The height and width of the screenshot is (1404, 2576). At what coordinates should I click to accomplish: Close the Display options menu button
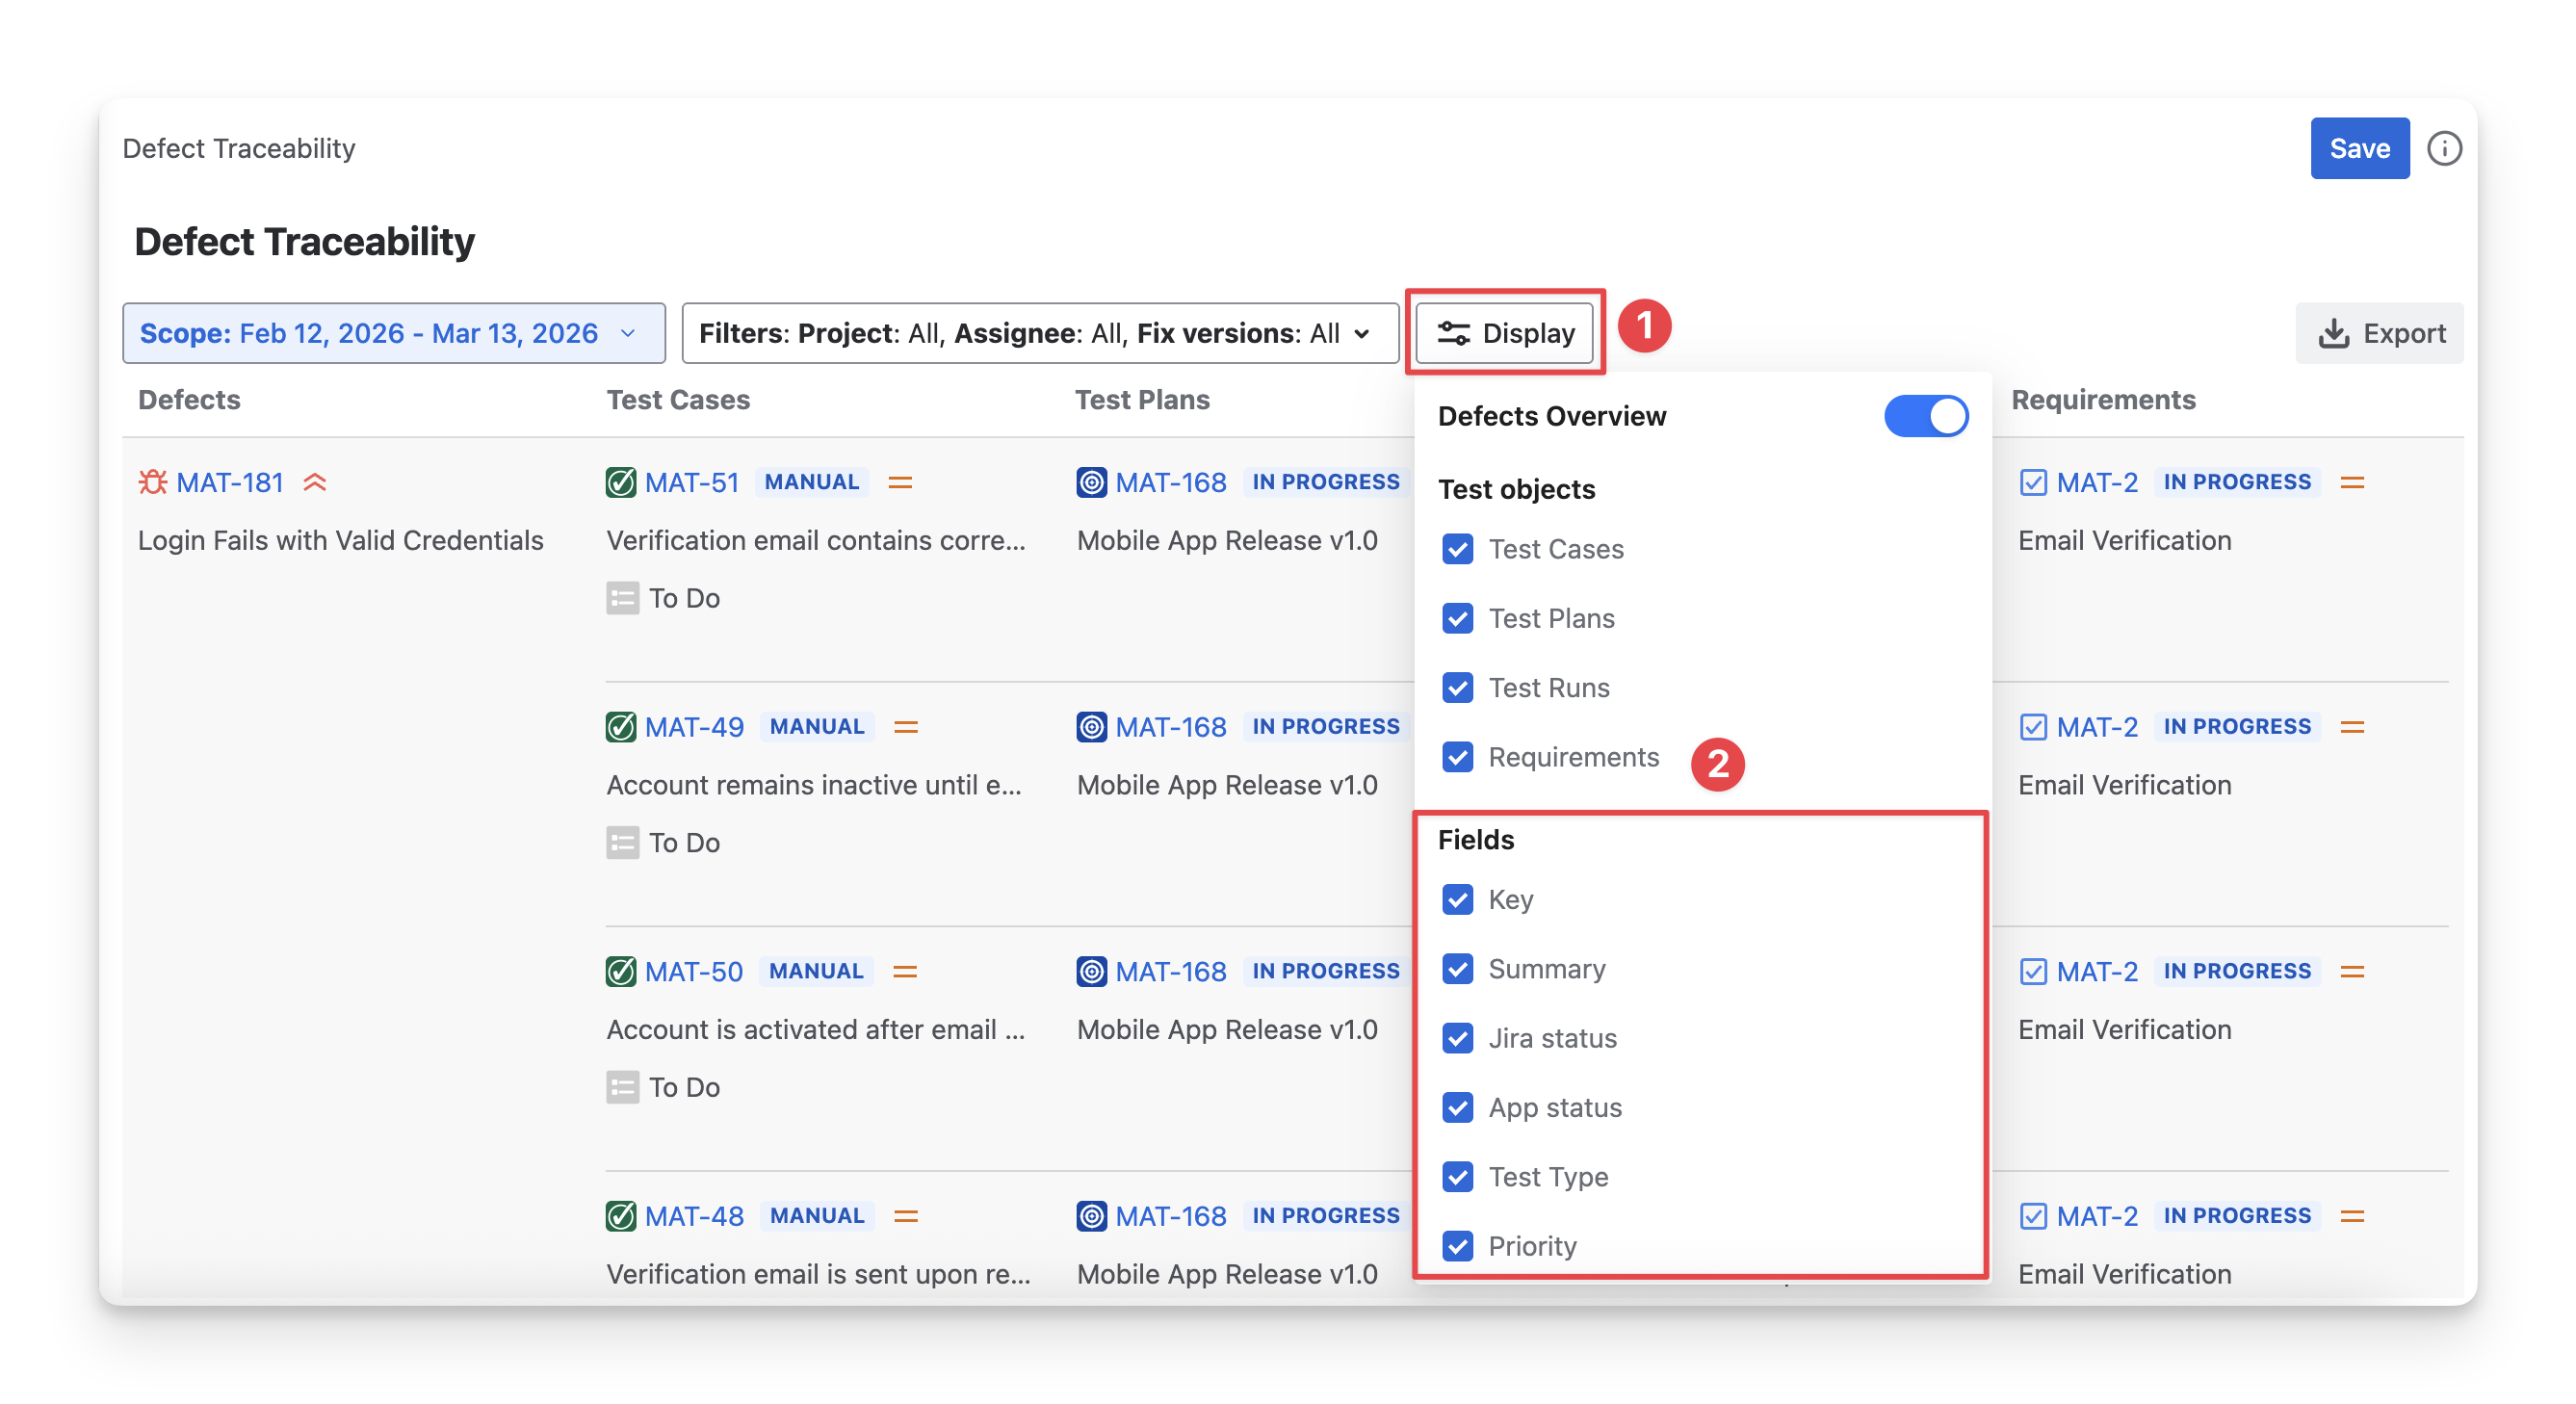pos(1504,333)
